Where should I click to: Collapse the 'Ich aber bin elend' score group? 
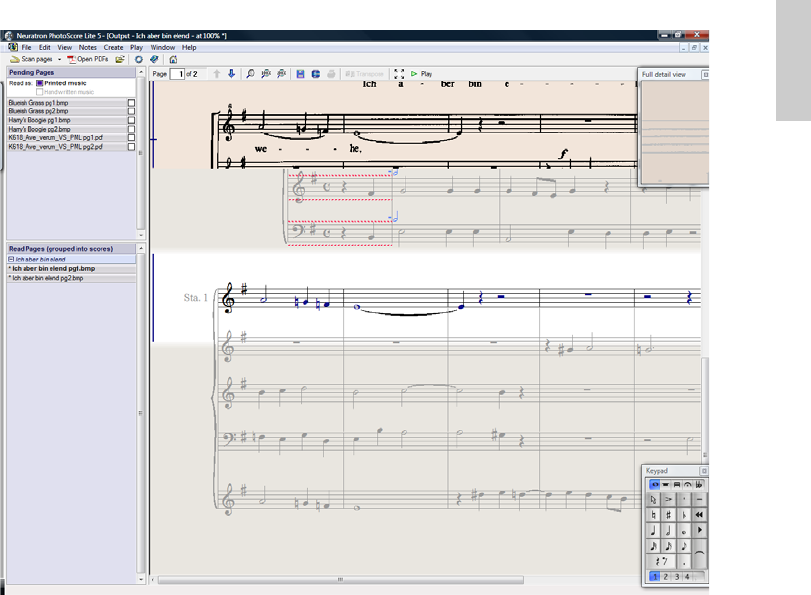11,259
